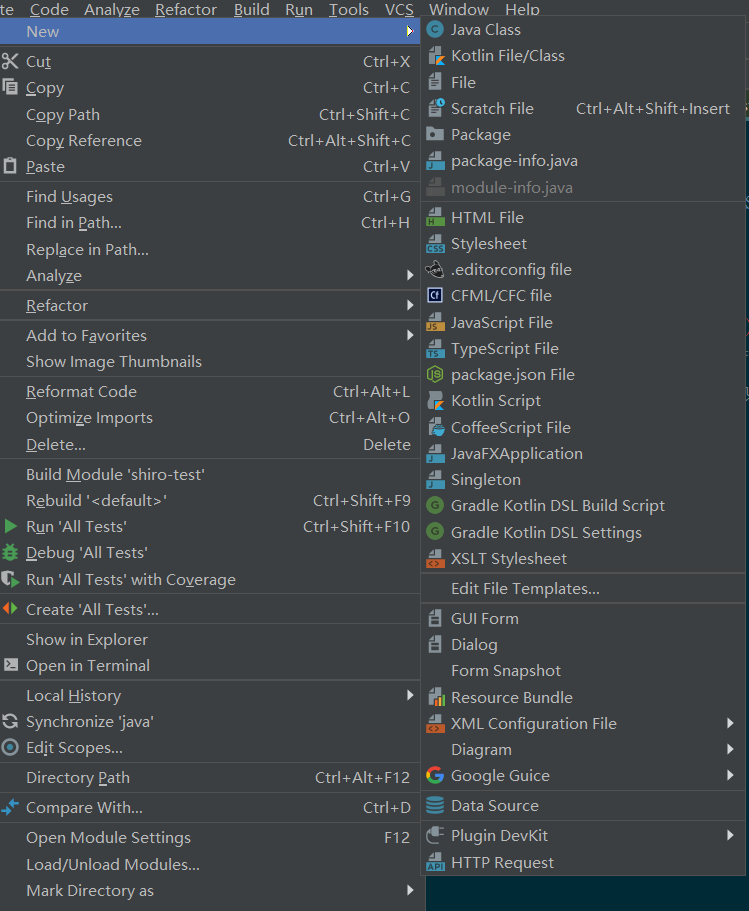This screenshot has width=749, height=911.
Task: Click the package.json File icon
Action: point(435,375)
